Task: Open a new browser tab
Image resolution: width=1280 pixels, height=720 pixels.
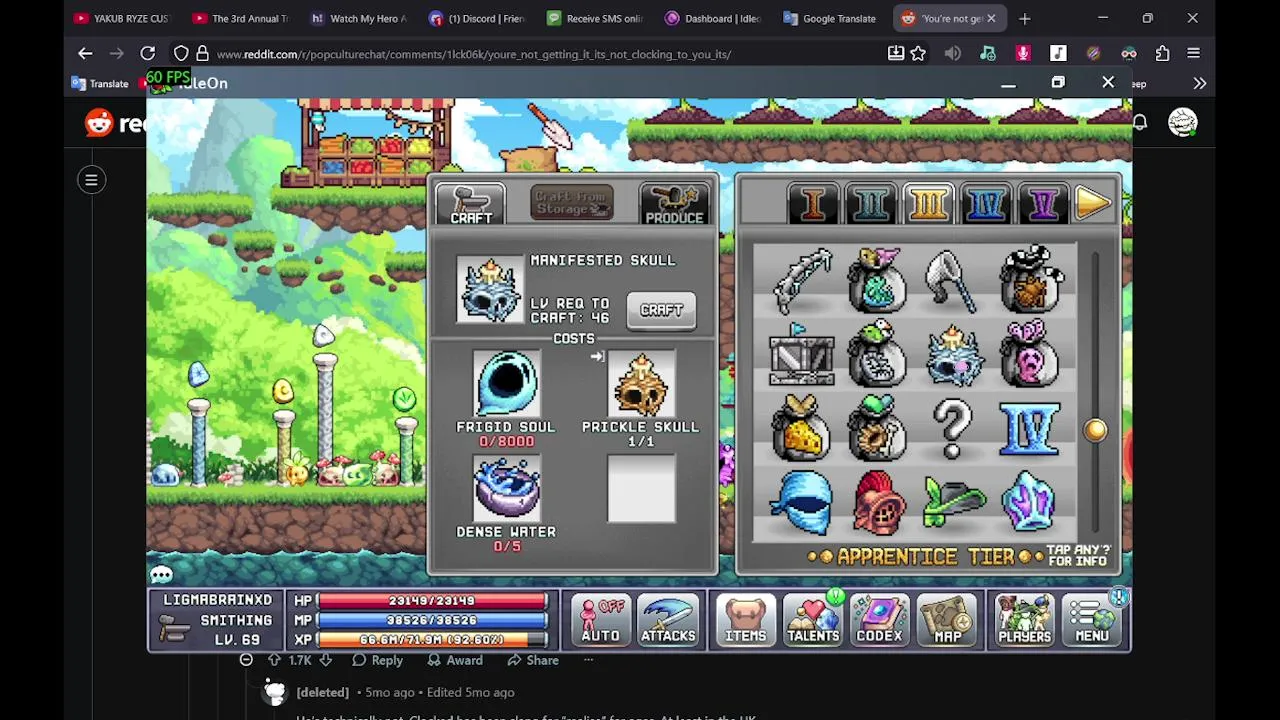Action: pos(1024,18)
